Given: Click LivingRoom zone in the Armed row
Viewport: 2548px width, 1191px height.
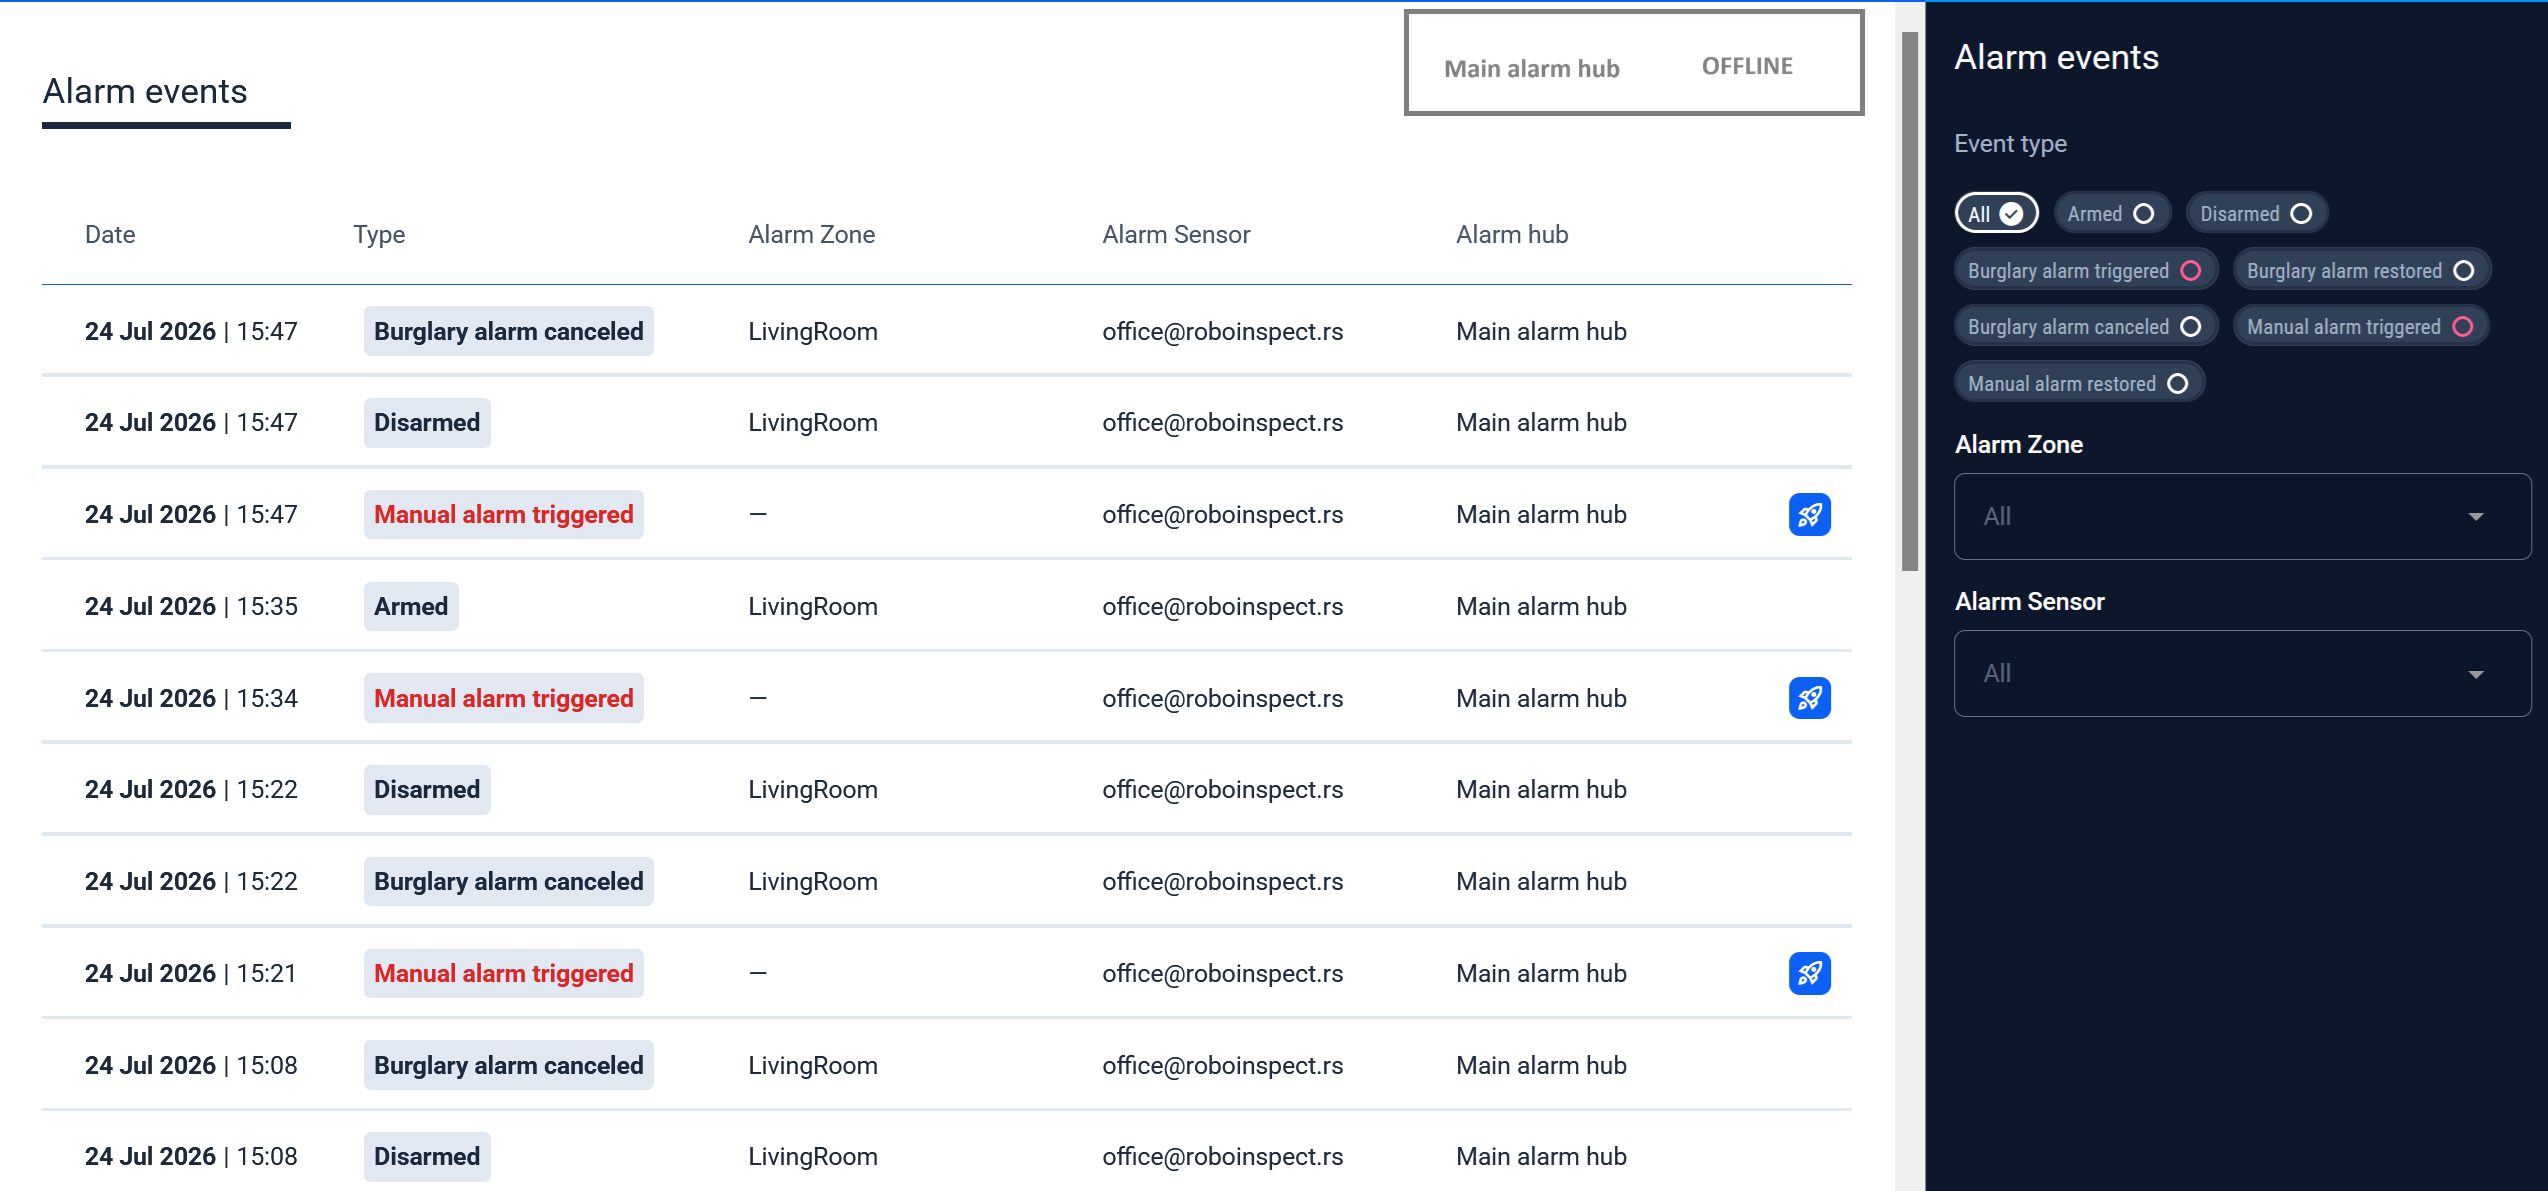Looking at the screenshot, I should coord(813,606).
